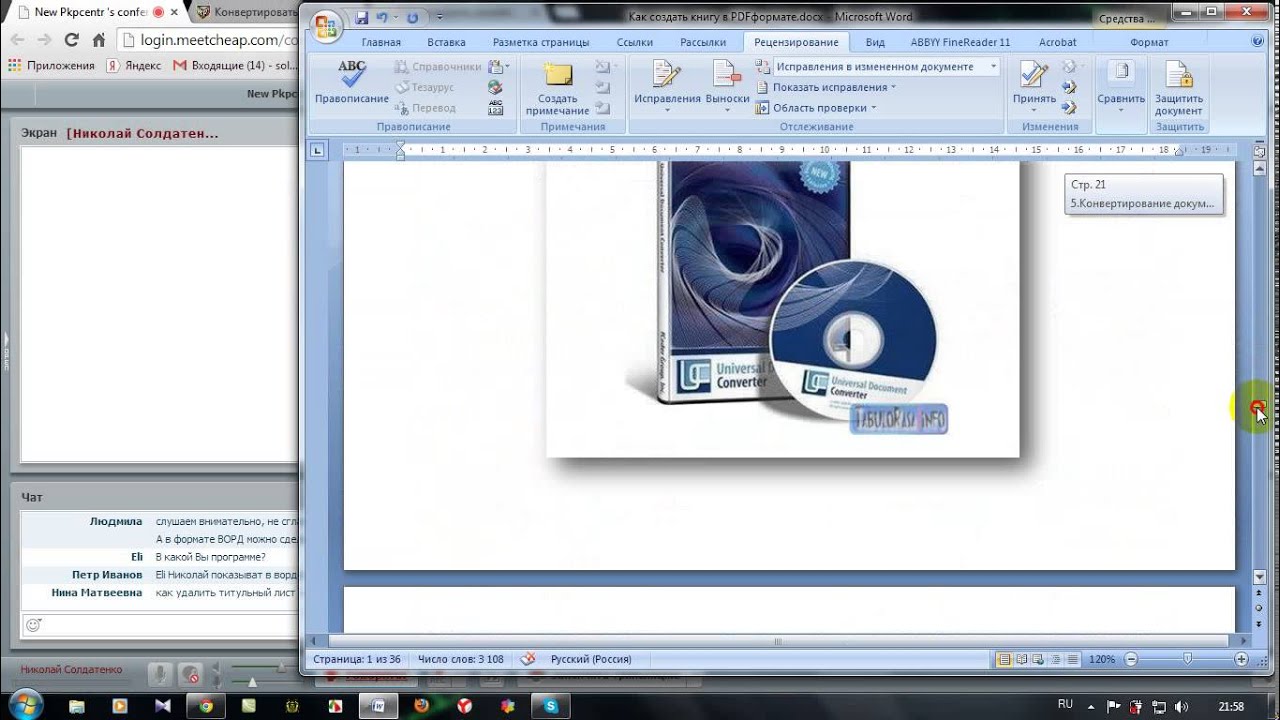Open Windows Start menu
Viewport: 1280px width, 720px height.
(x=25, y=704)
